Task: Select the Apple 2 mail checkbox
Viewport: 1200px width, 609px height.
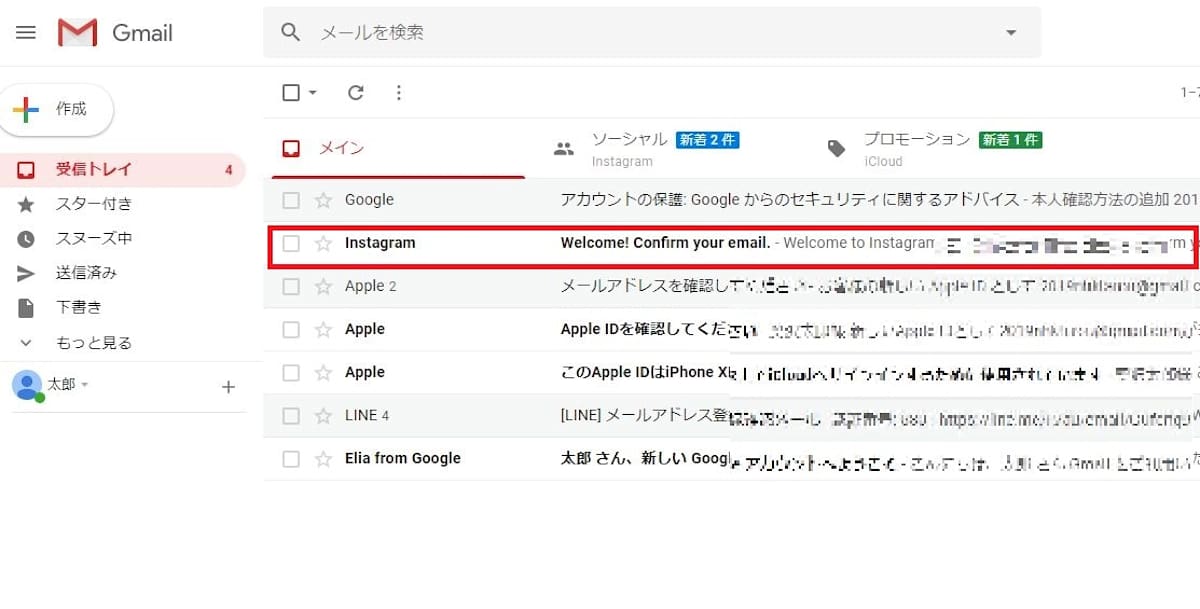Action: [x=291, y=286]
